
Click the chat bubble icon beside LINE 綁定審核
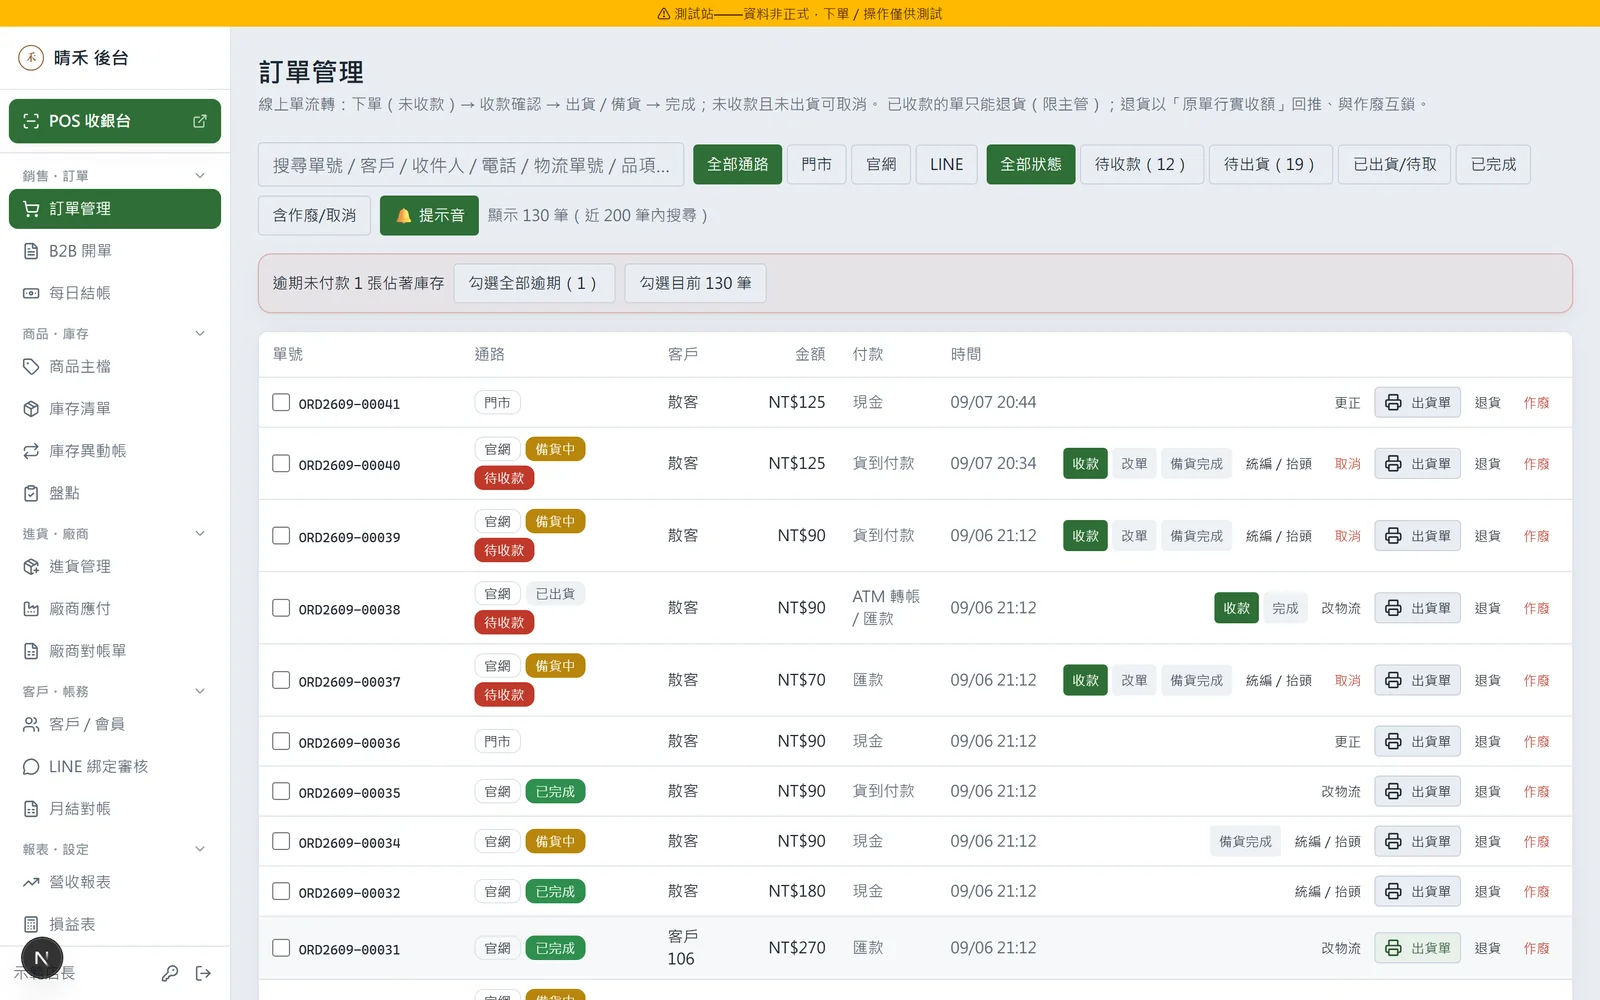(31, 767)
